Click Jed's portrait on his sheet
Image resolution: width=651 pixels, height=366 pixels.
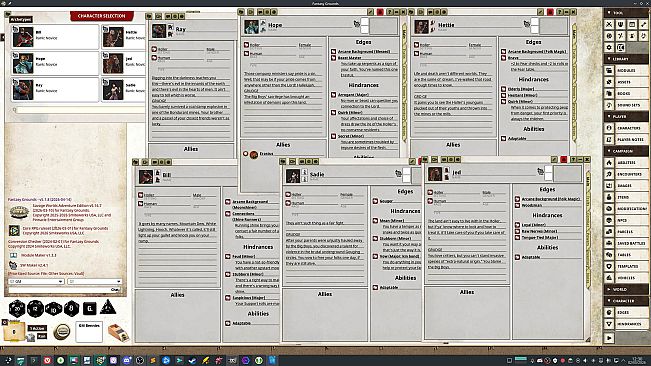[x=435, y=174]
